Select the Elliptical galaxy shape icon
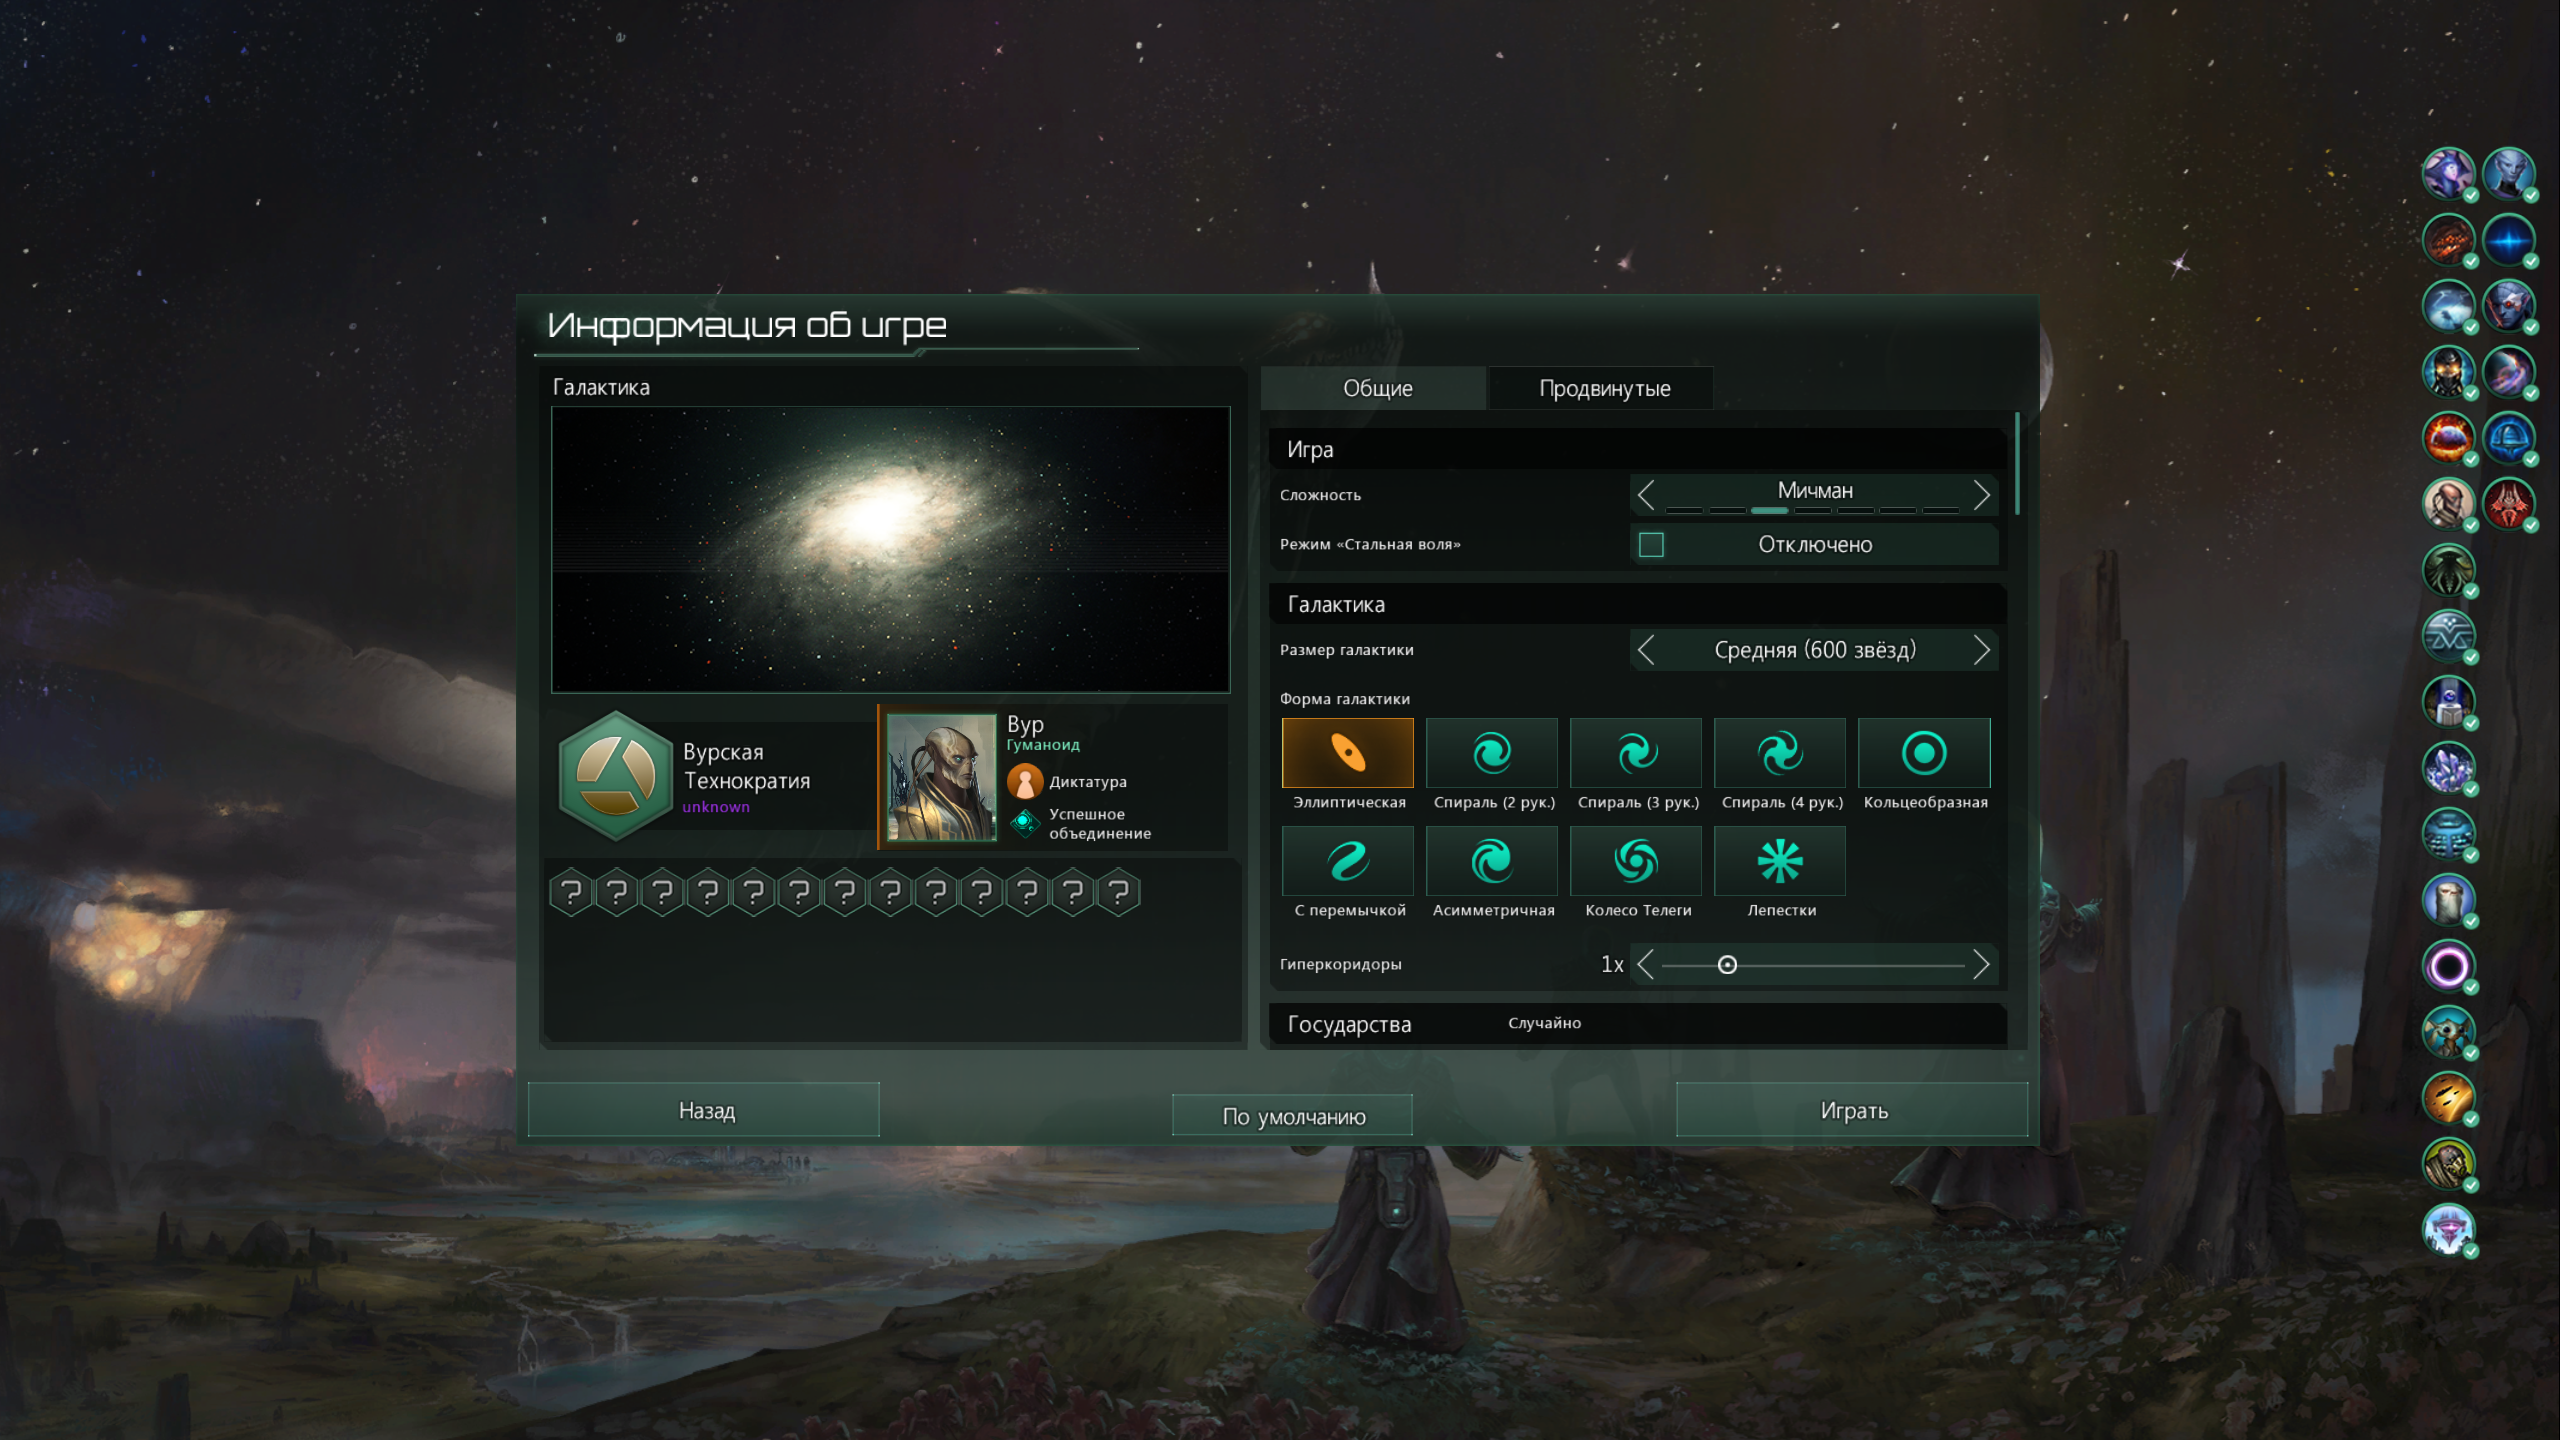Viewport: 2560px width, 1440px height. click(1347, 753)
